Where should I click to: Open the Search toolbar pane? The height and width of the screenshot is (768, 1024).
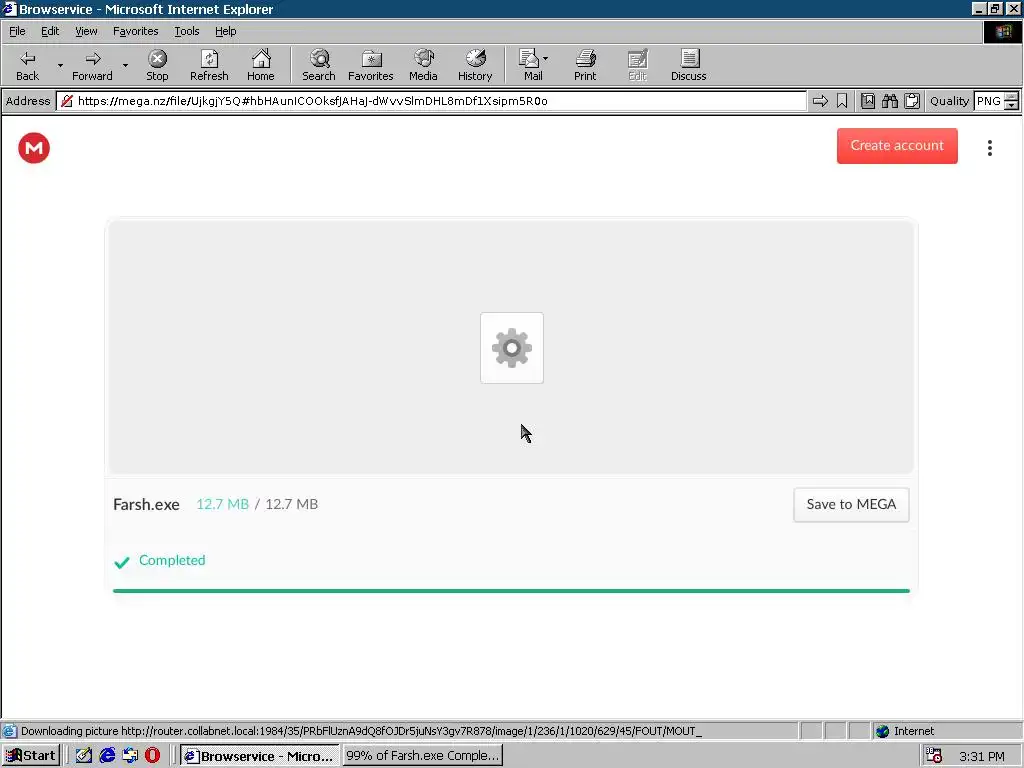319,65
